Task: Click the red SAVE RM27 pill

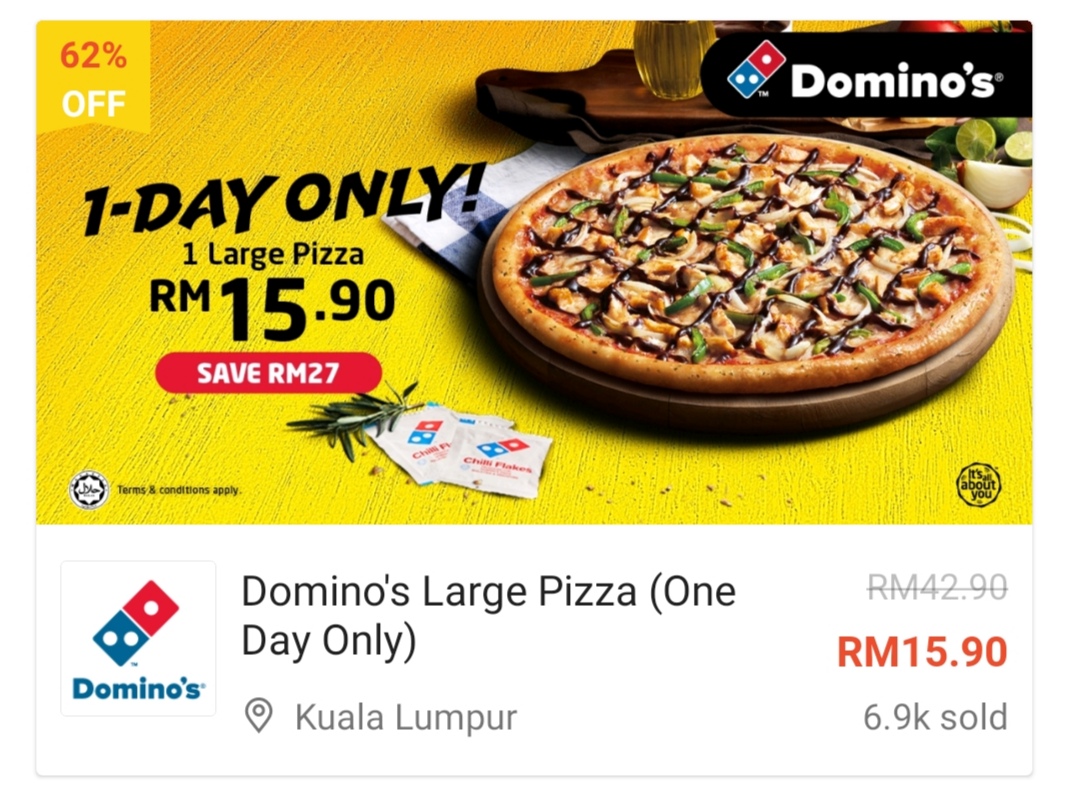Action: (x=268, y=373)
